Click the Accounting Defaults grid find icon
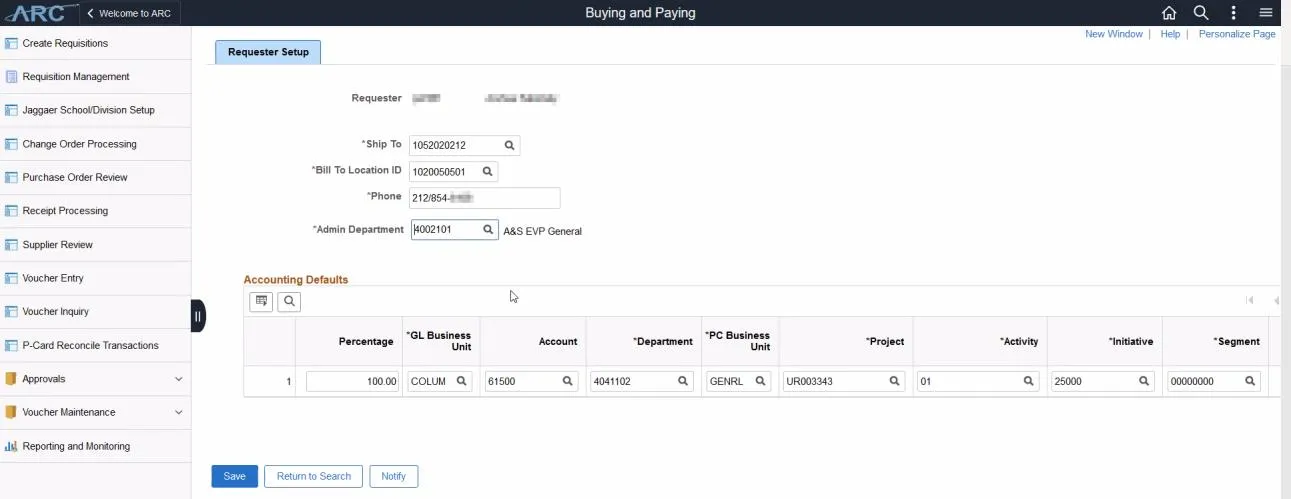 pyautogui.click(x=289, y=301)
